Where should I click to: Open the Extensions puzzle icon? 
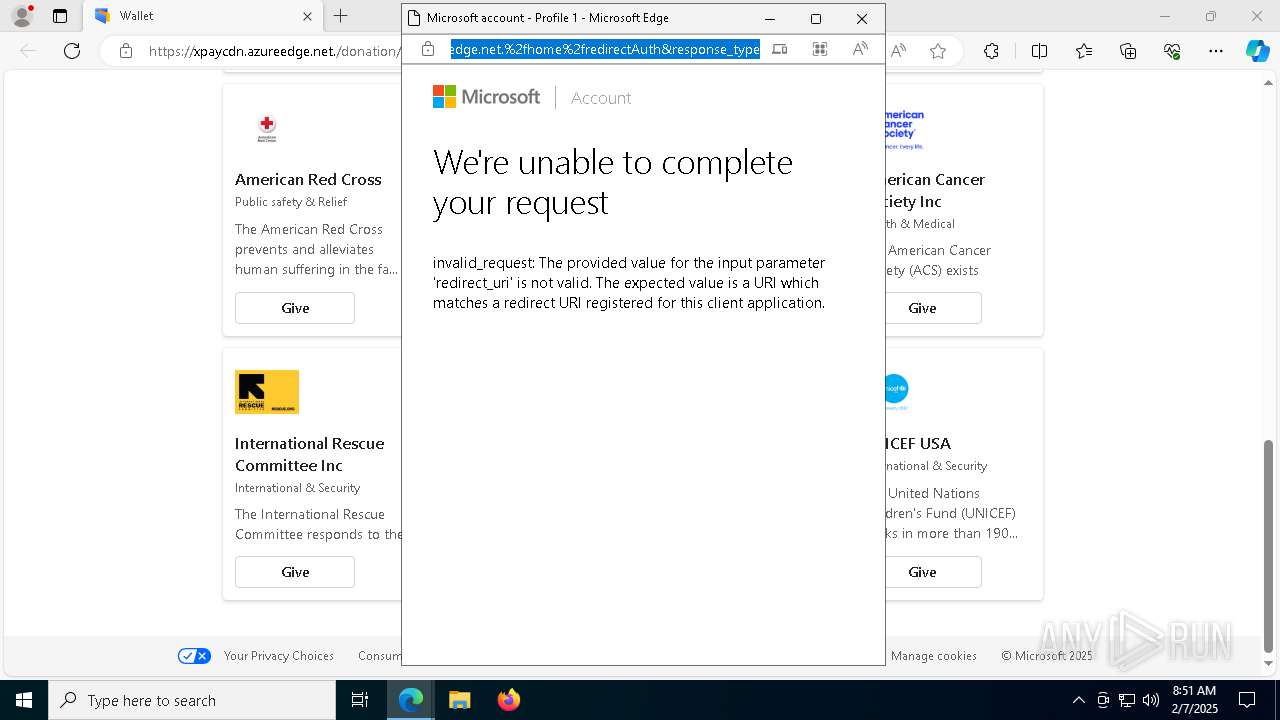pos(991,51)
